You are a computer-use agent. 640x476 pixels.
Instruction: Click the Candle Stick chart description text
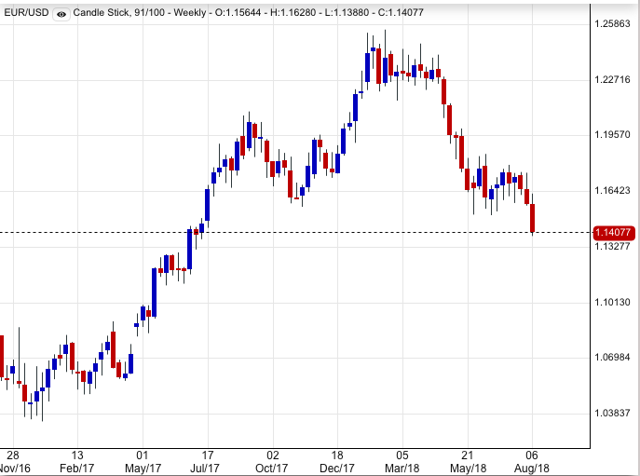pyautogui.click(x=248, y=13)
